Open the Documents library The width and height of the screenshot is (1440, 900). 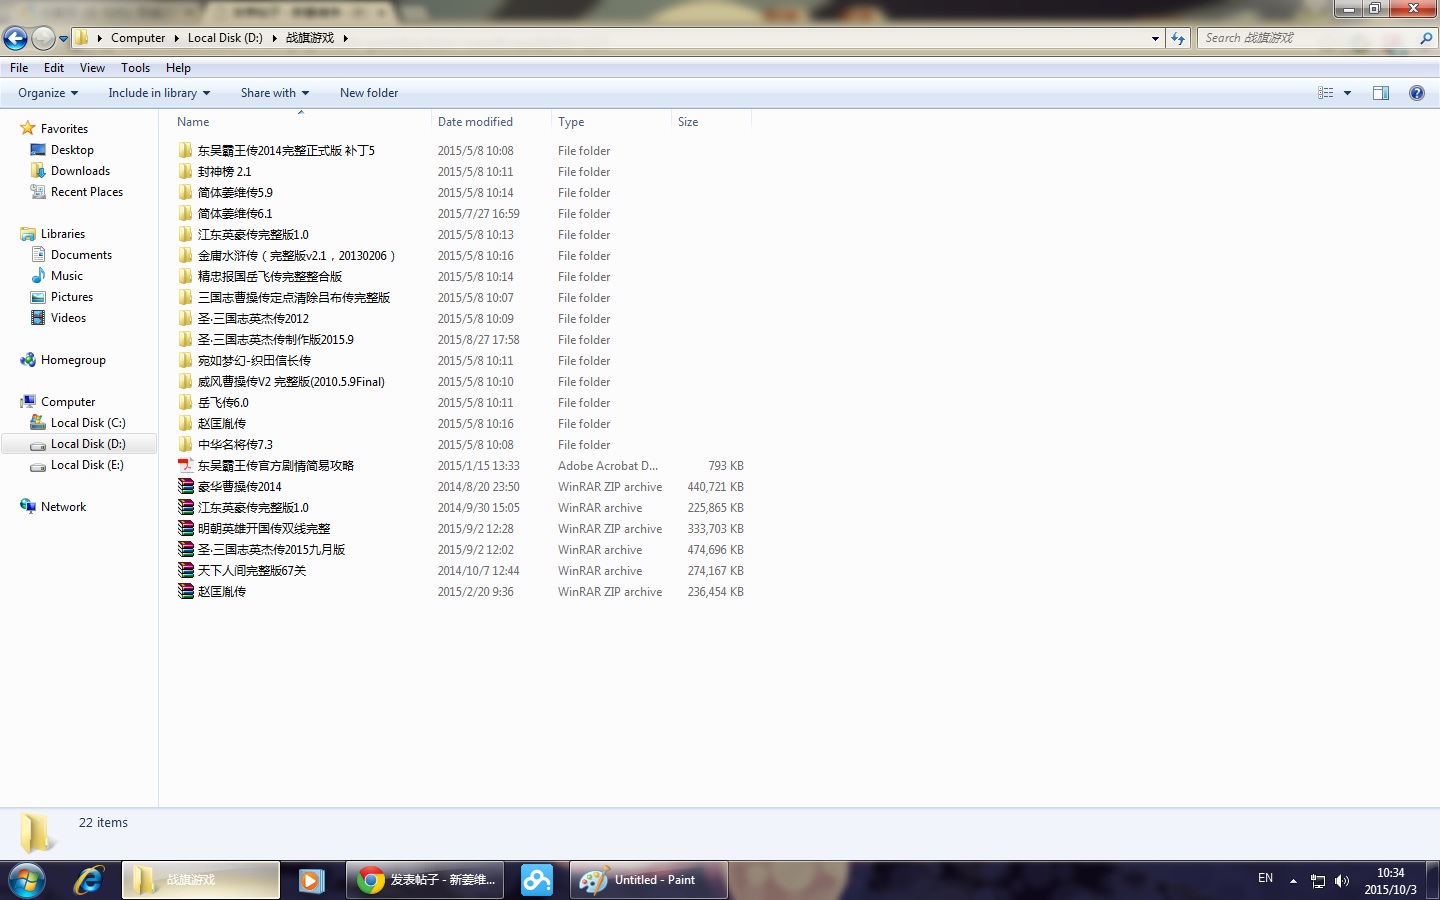[81, 255]
